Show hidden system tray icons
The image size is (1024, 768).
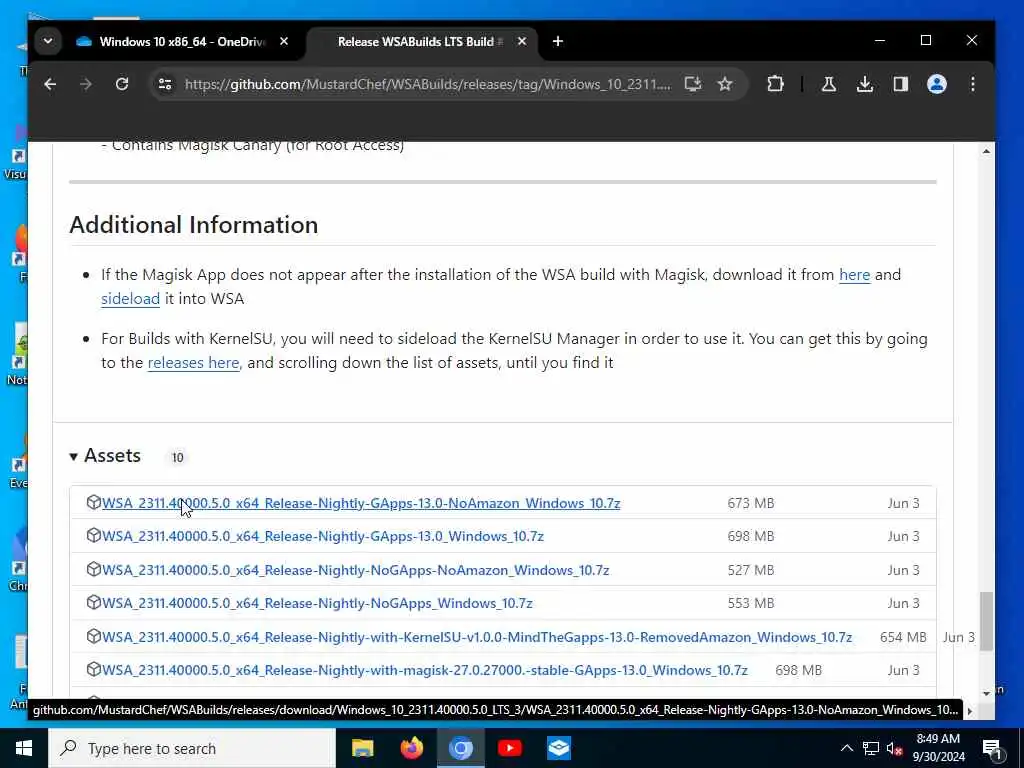click(846, 748)
